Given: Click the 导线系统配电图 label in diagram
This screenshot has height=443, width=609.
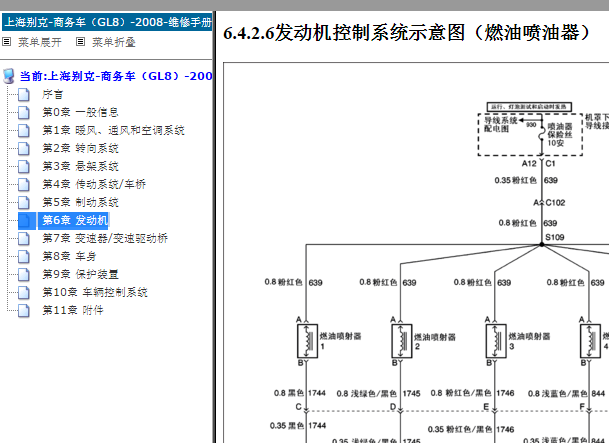Looking at the screenshot, I should pos(501,124).
